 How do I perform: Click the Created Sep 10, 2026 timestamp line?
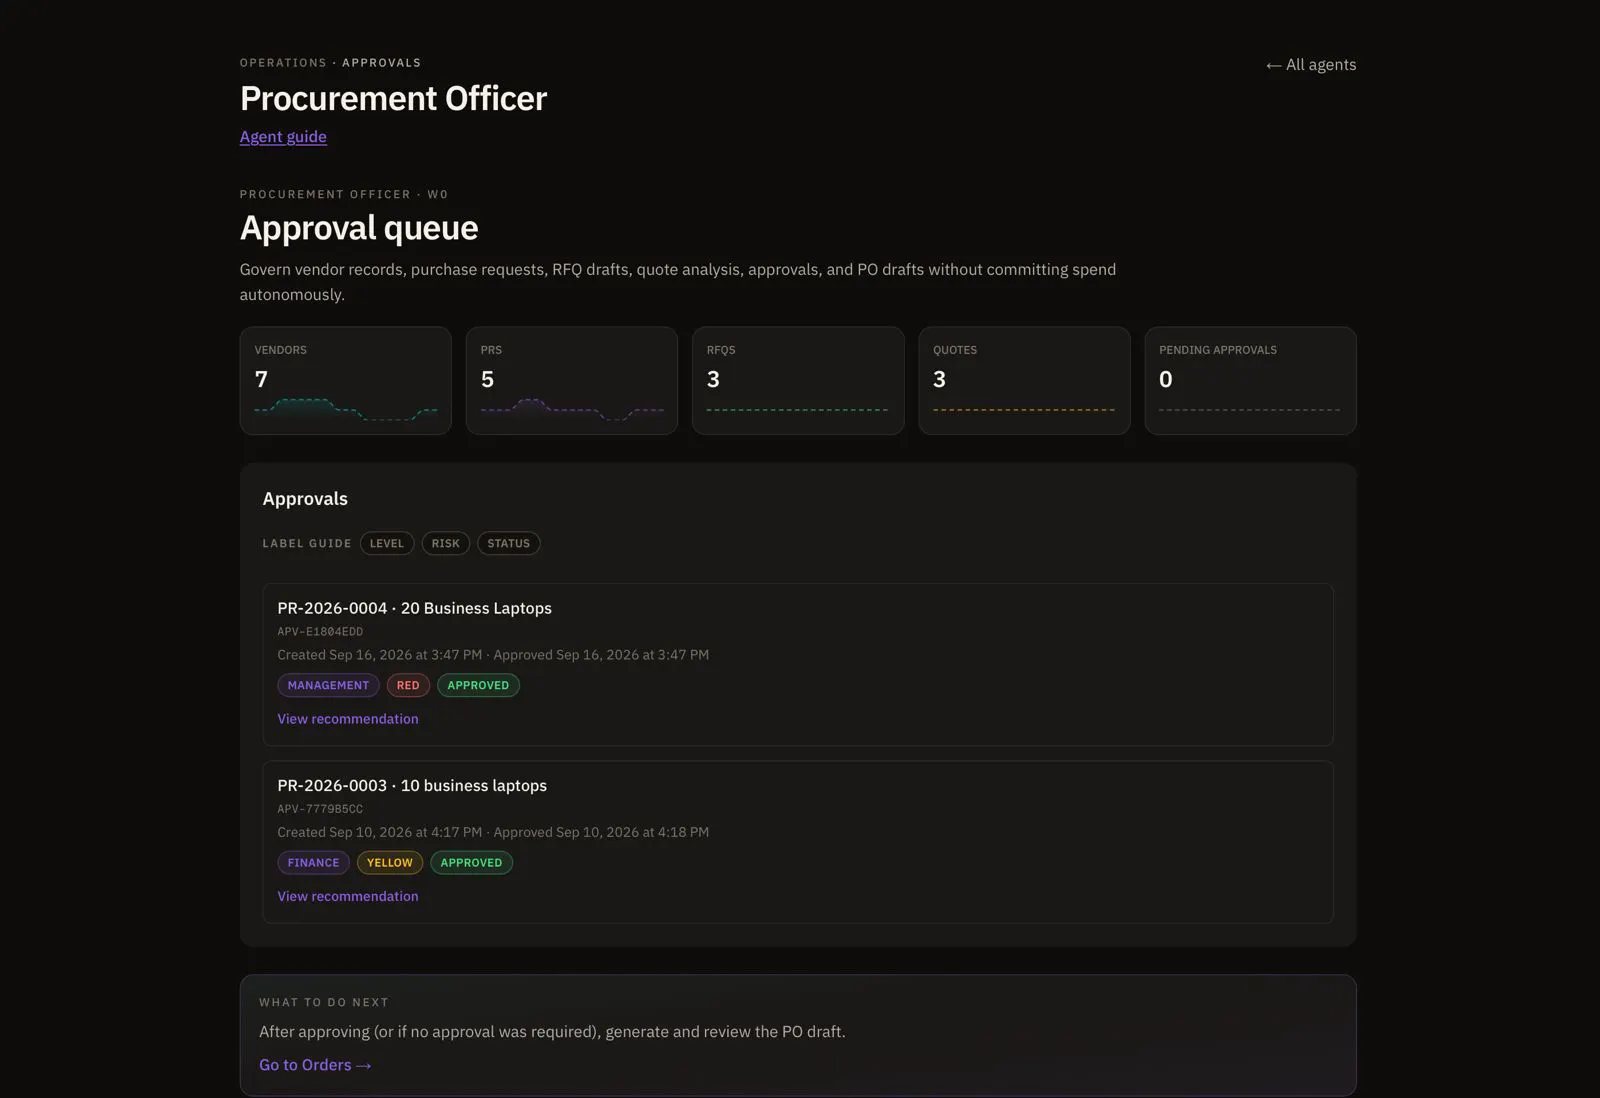tap(493, 832)
